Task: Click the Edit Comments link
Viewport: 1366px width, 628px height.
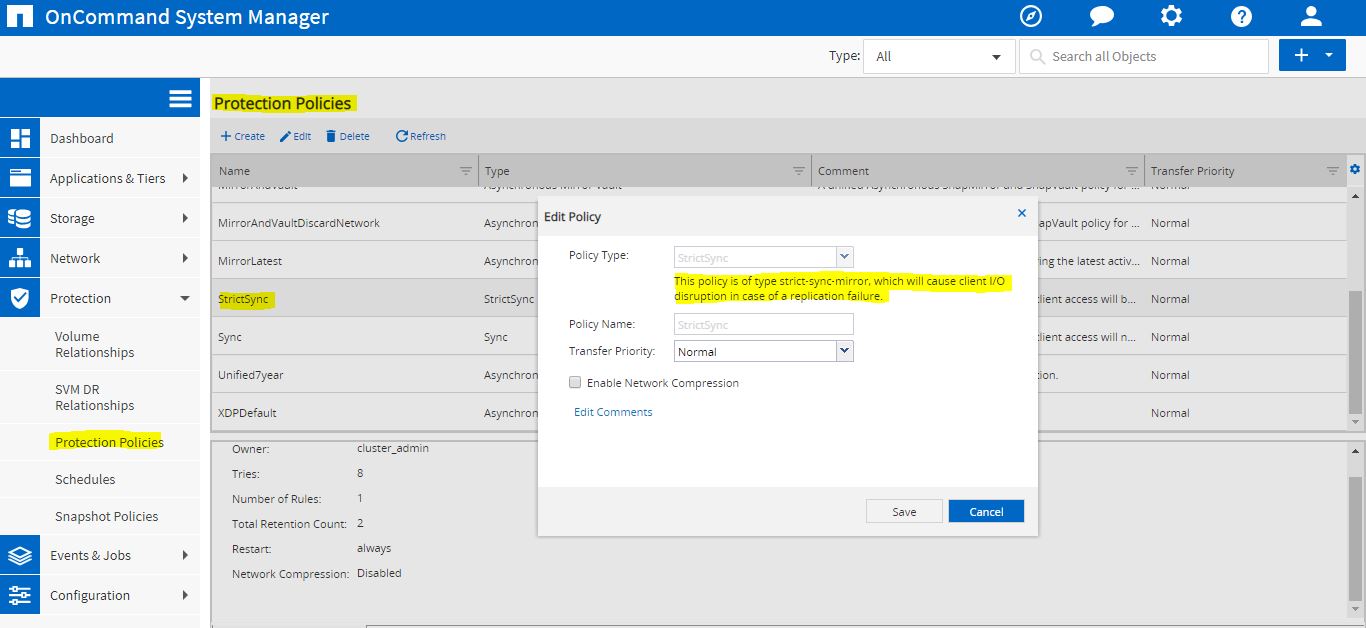Action: coord(612,411)
